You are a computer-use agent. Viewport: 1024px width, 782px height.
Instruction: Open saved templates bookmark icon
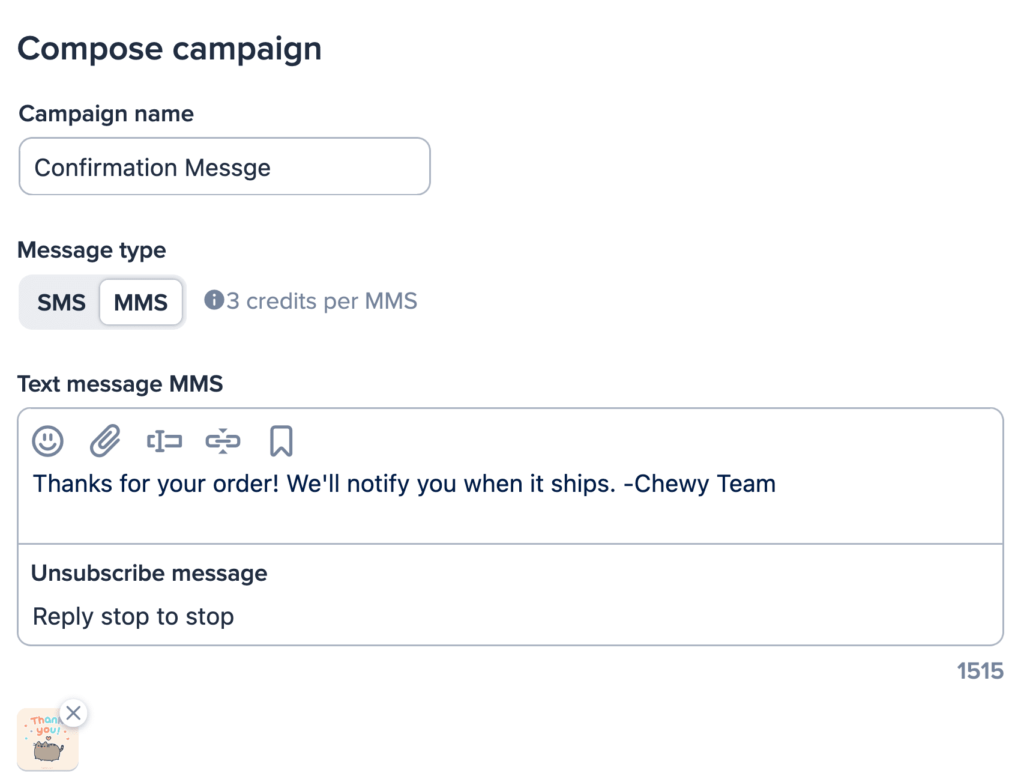point(281,440)
